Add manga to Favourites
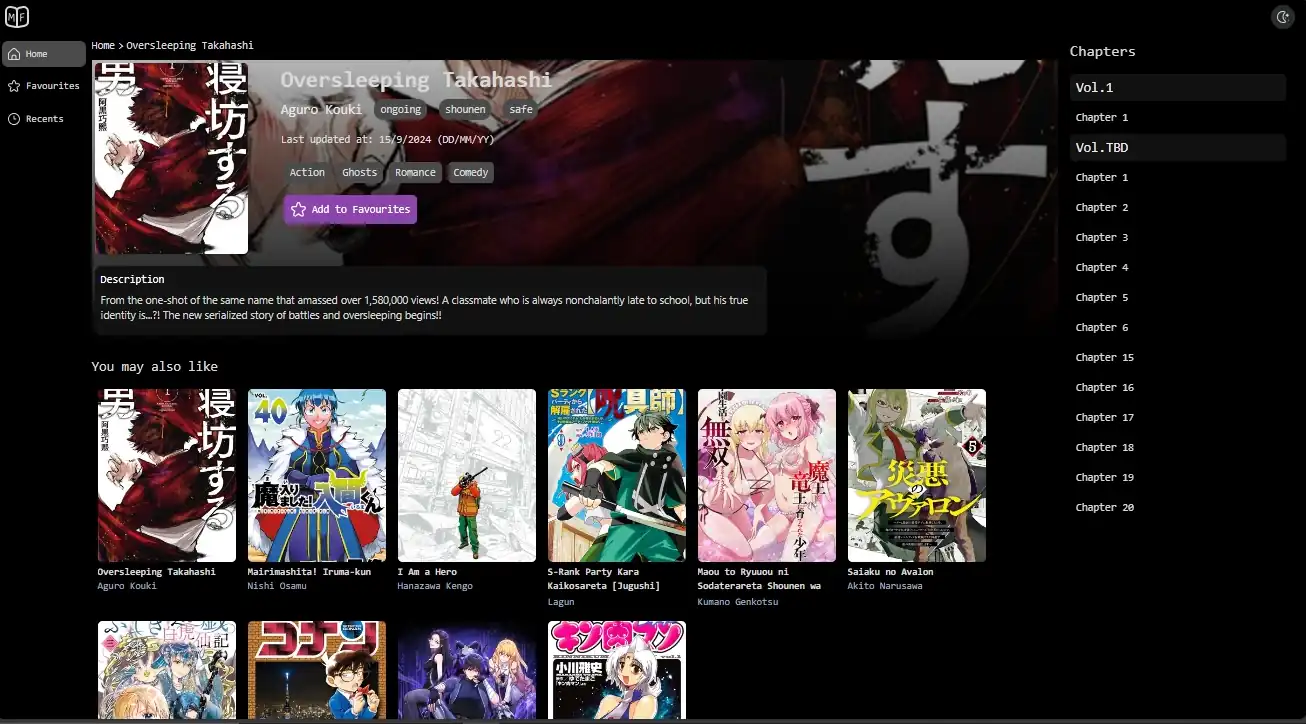Image resolution: width=1306 pixels, height=724 pixels. pos(350,209)
